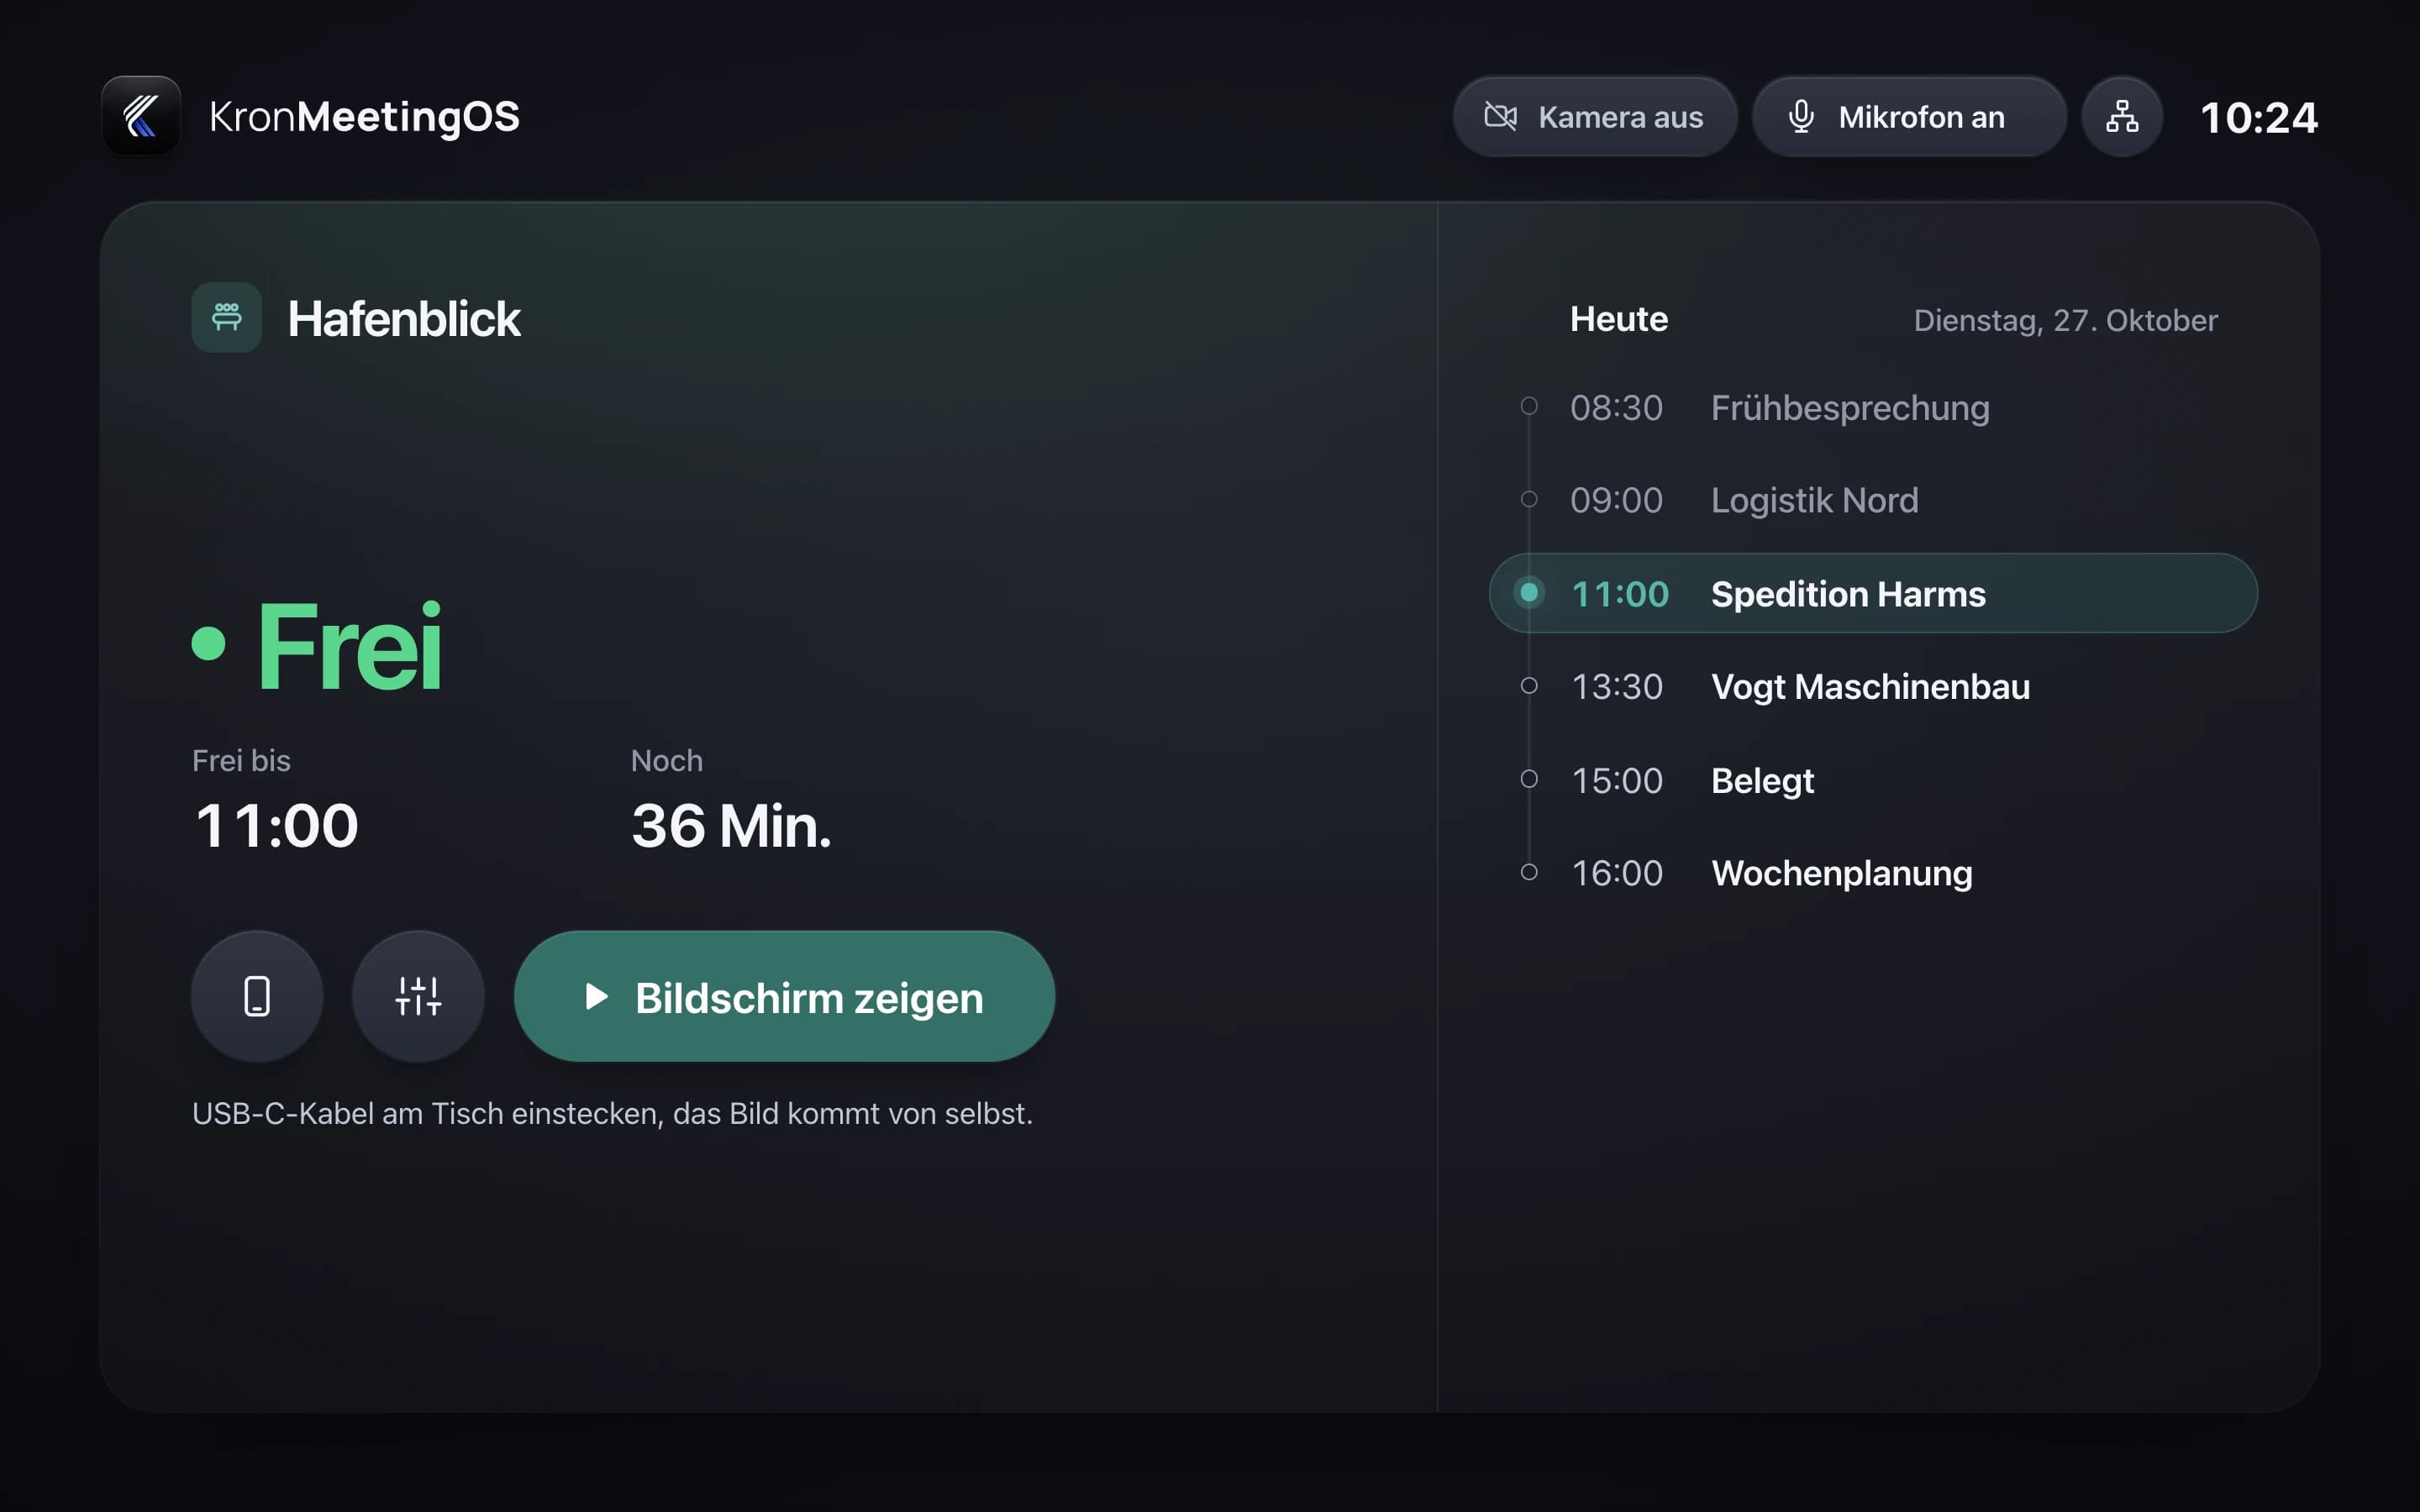Click the Hafenblick room icon
2420x1512 pixels.
click(x=227, y=318)
